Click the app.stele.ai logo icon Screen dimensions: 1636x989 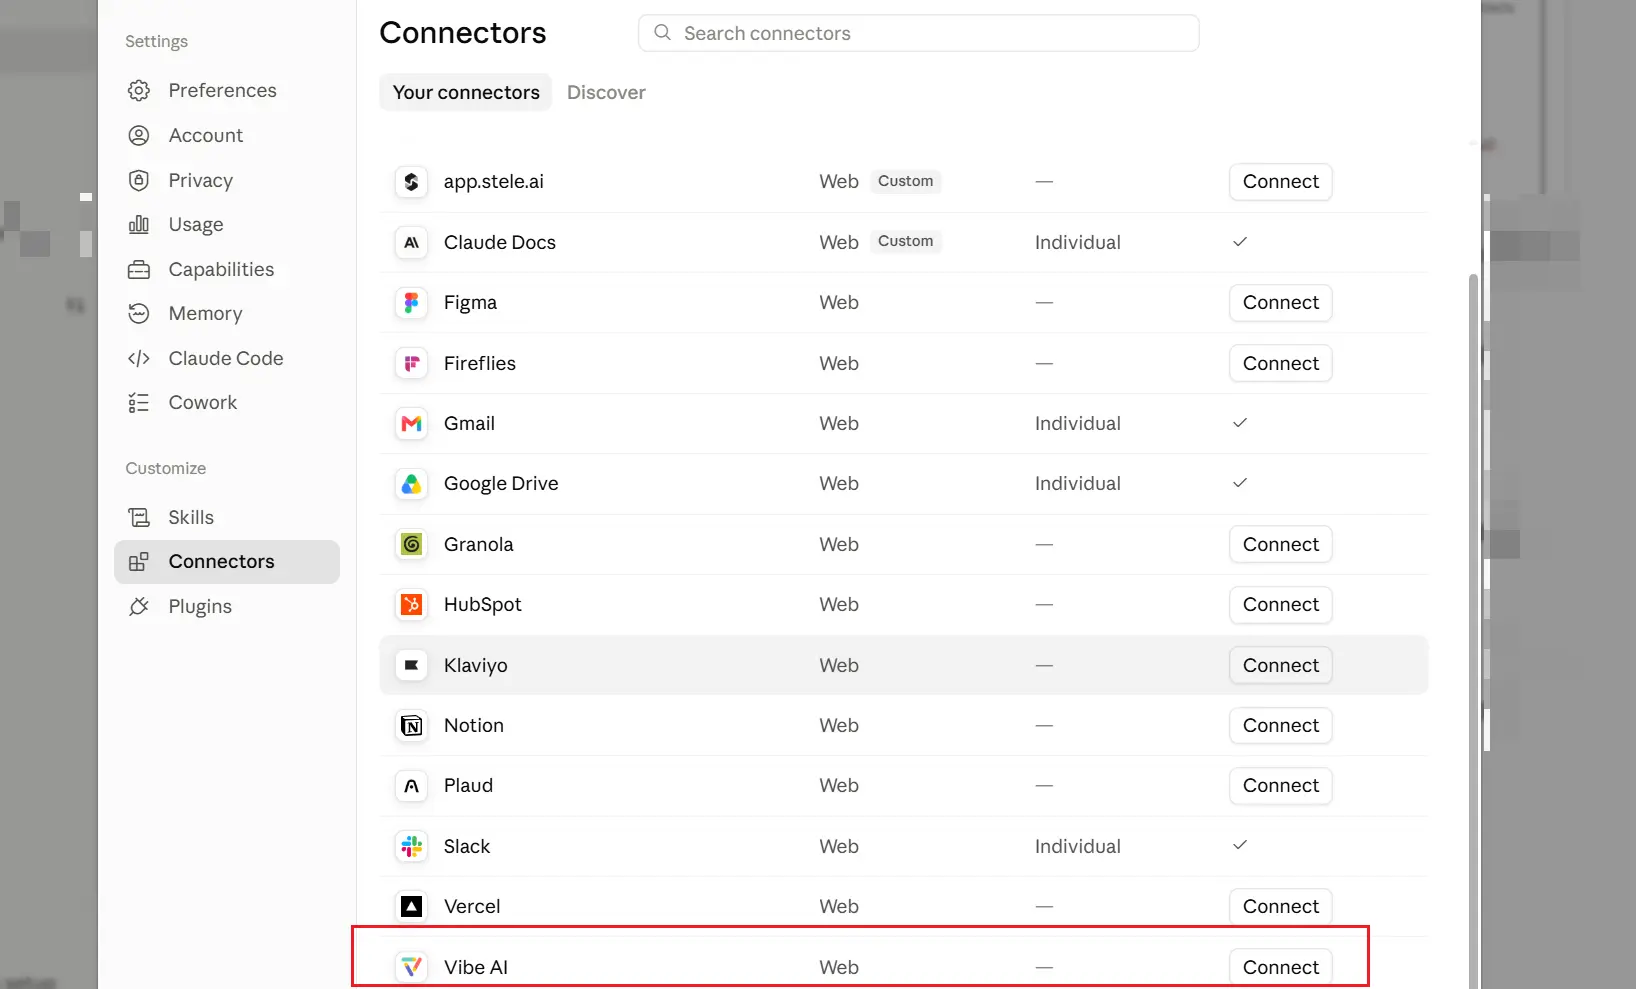pyautogui.click(x=411, y=182)
